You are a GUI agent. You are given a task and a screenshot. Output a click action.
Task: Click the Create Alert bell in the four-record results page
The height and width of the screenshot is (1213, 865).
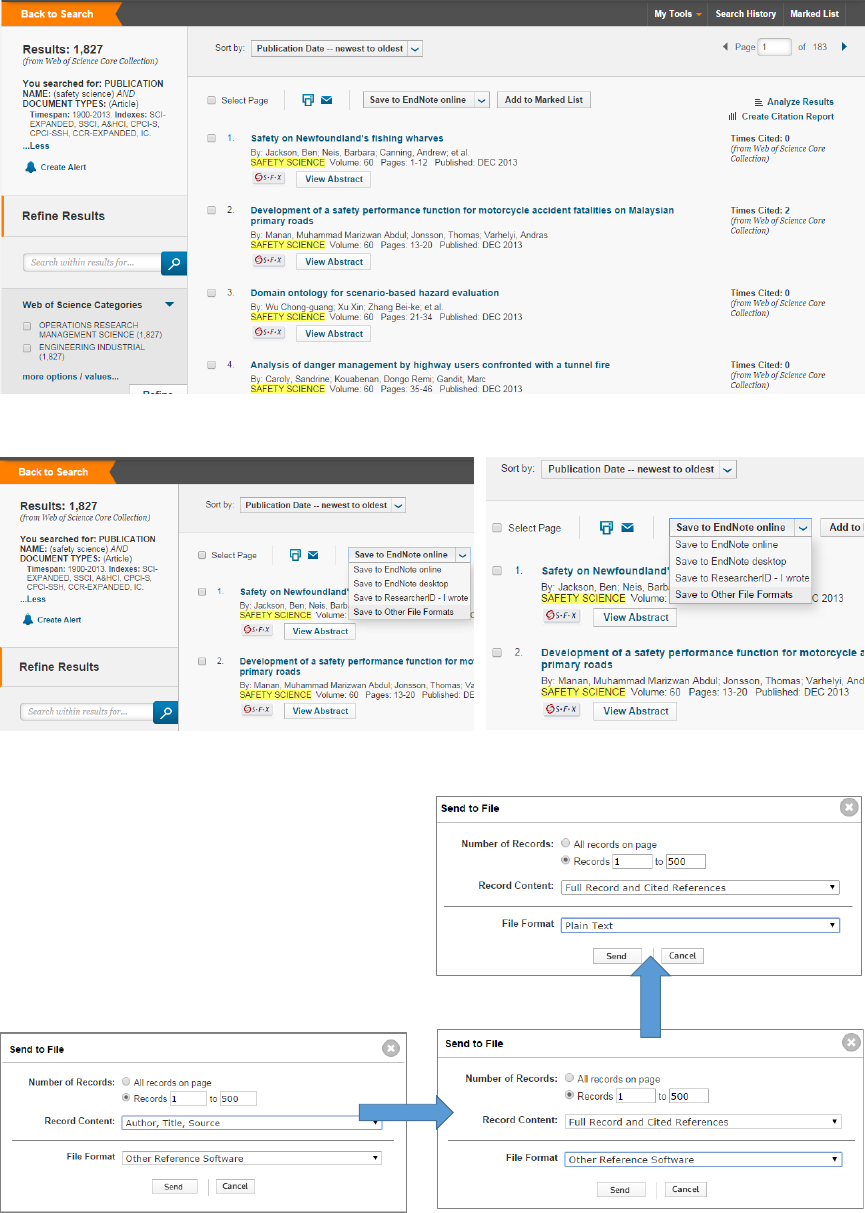(x=29, y=167)
